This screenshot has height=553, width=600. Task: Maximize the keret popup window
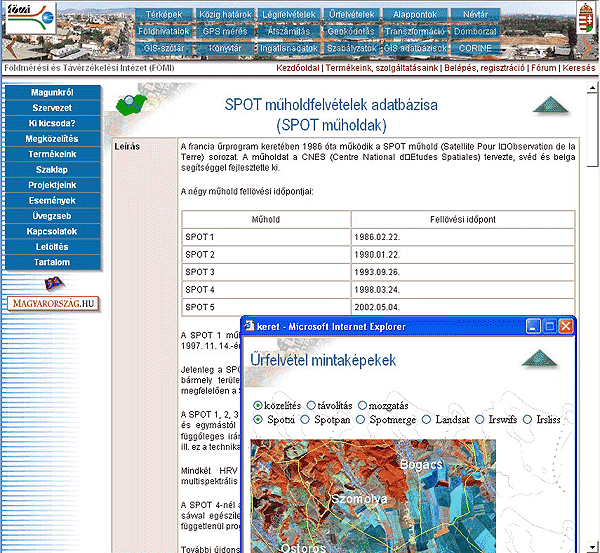click(549, 326)
